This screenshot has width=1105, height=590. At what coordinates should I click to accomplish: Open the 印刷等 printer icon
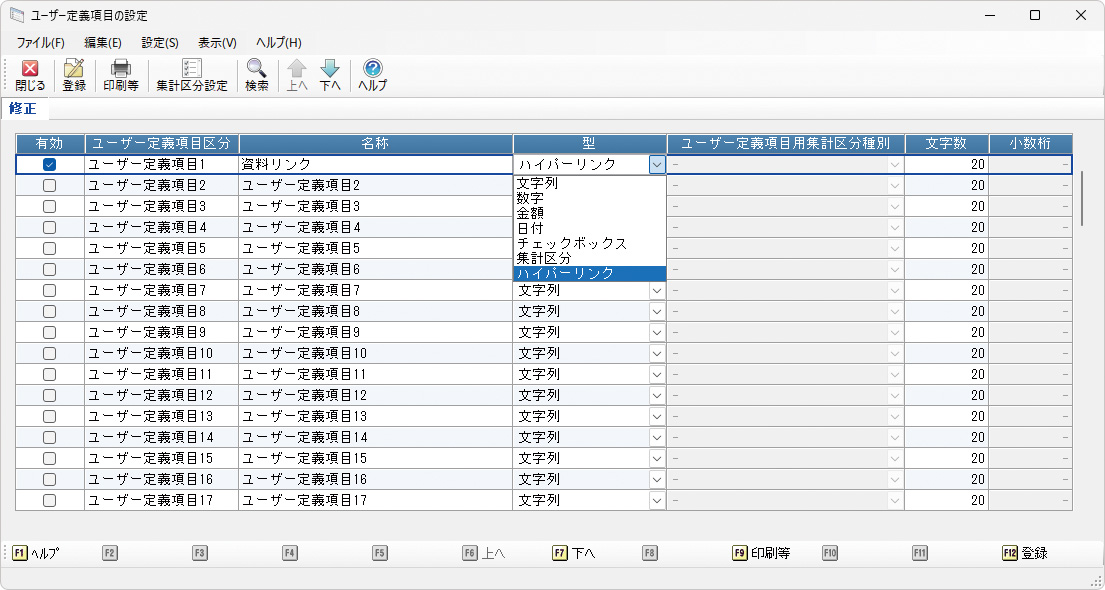(x=121, y=70)
